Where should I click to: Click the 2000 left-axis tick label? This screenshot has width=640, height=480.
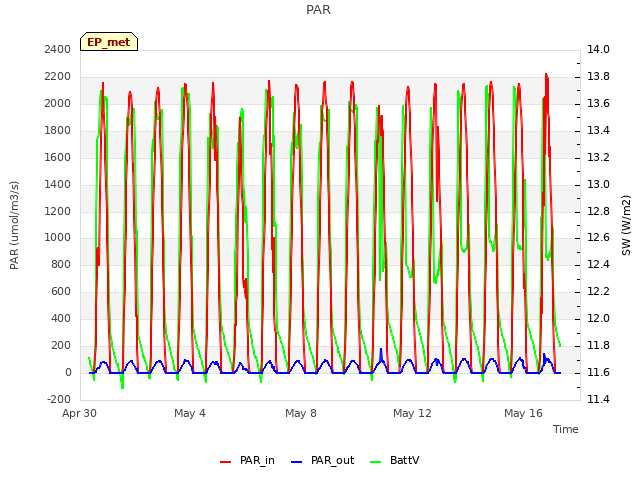[x=58, y=103]
